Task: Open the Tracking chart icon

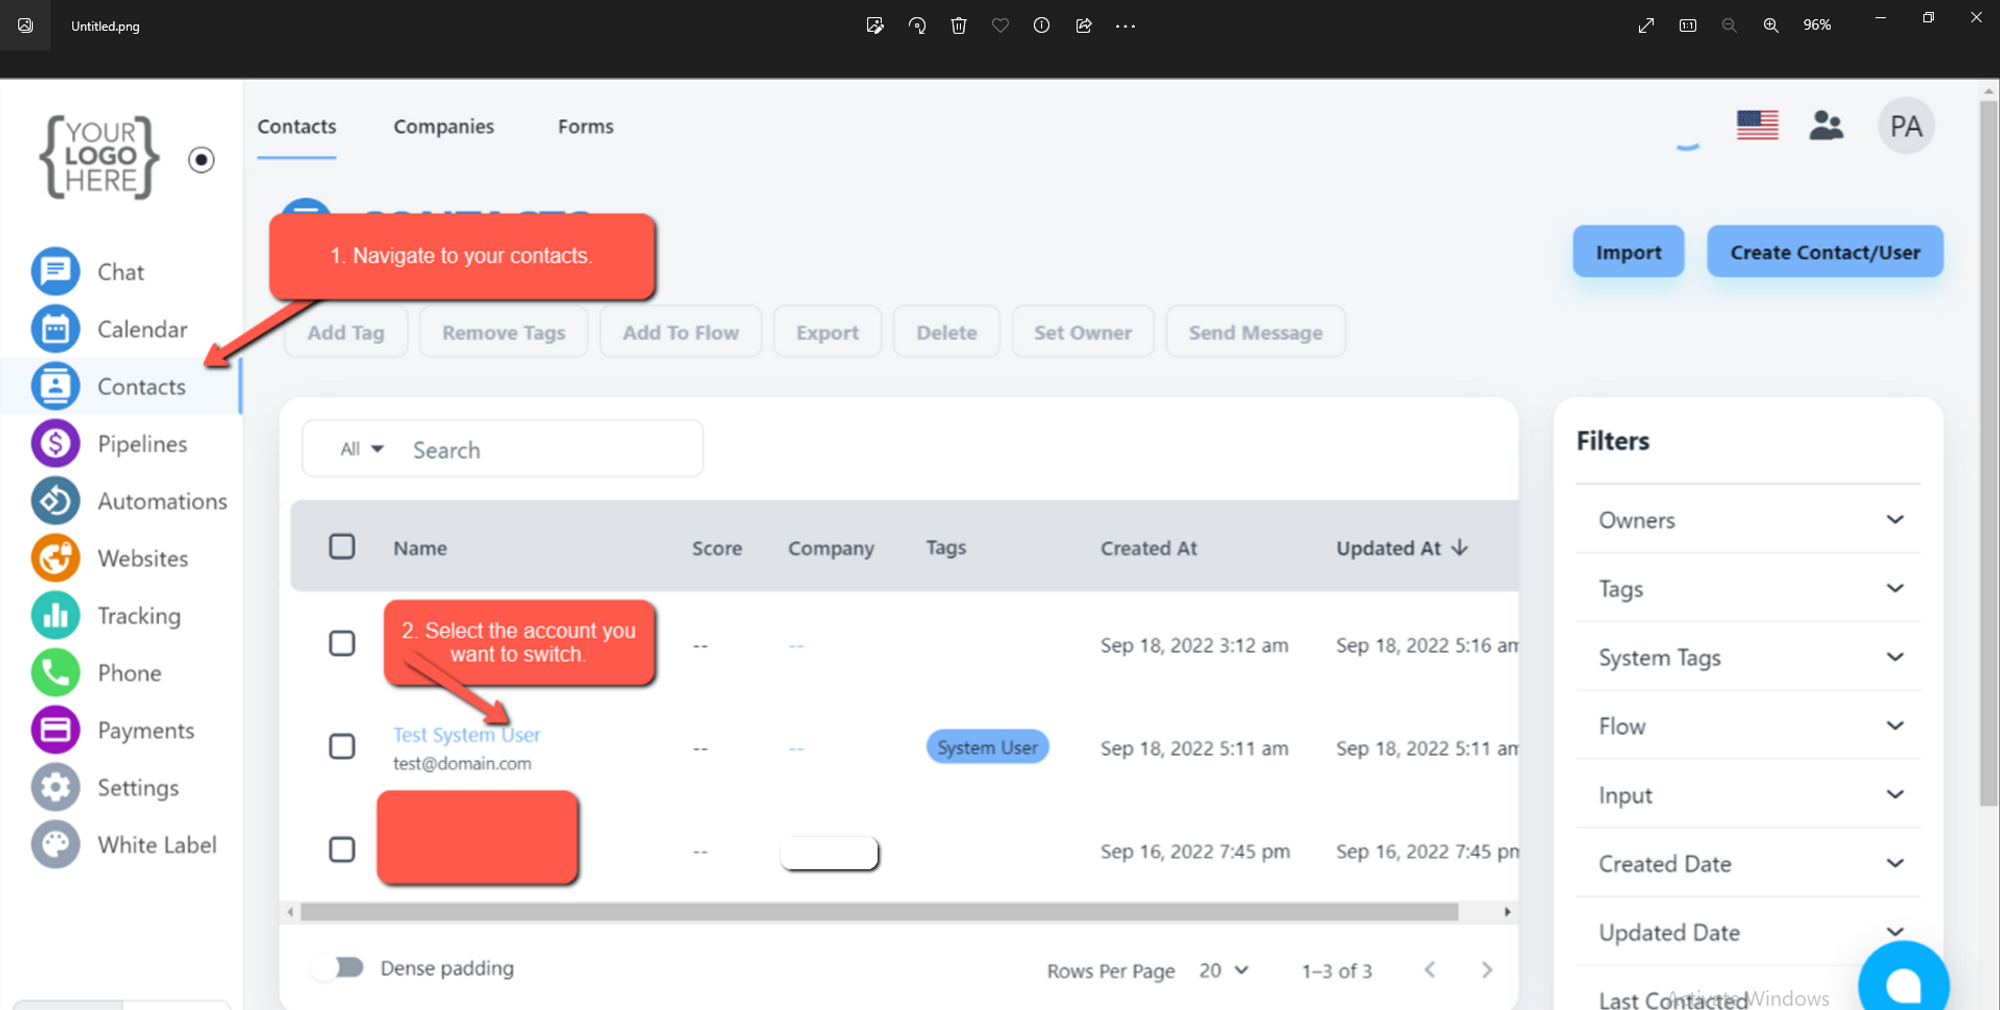Action: coord(55,616)
